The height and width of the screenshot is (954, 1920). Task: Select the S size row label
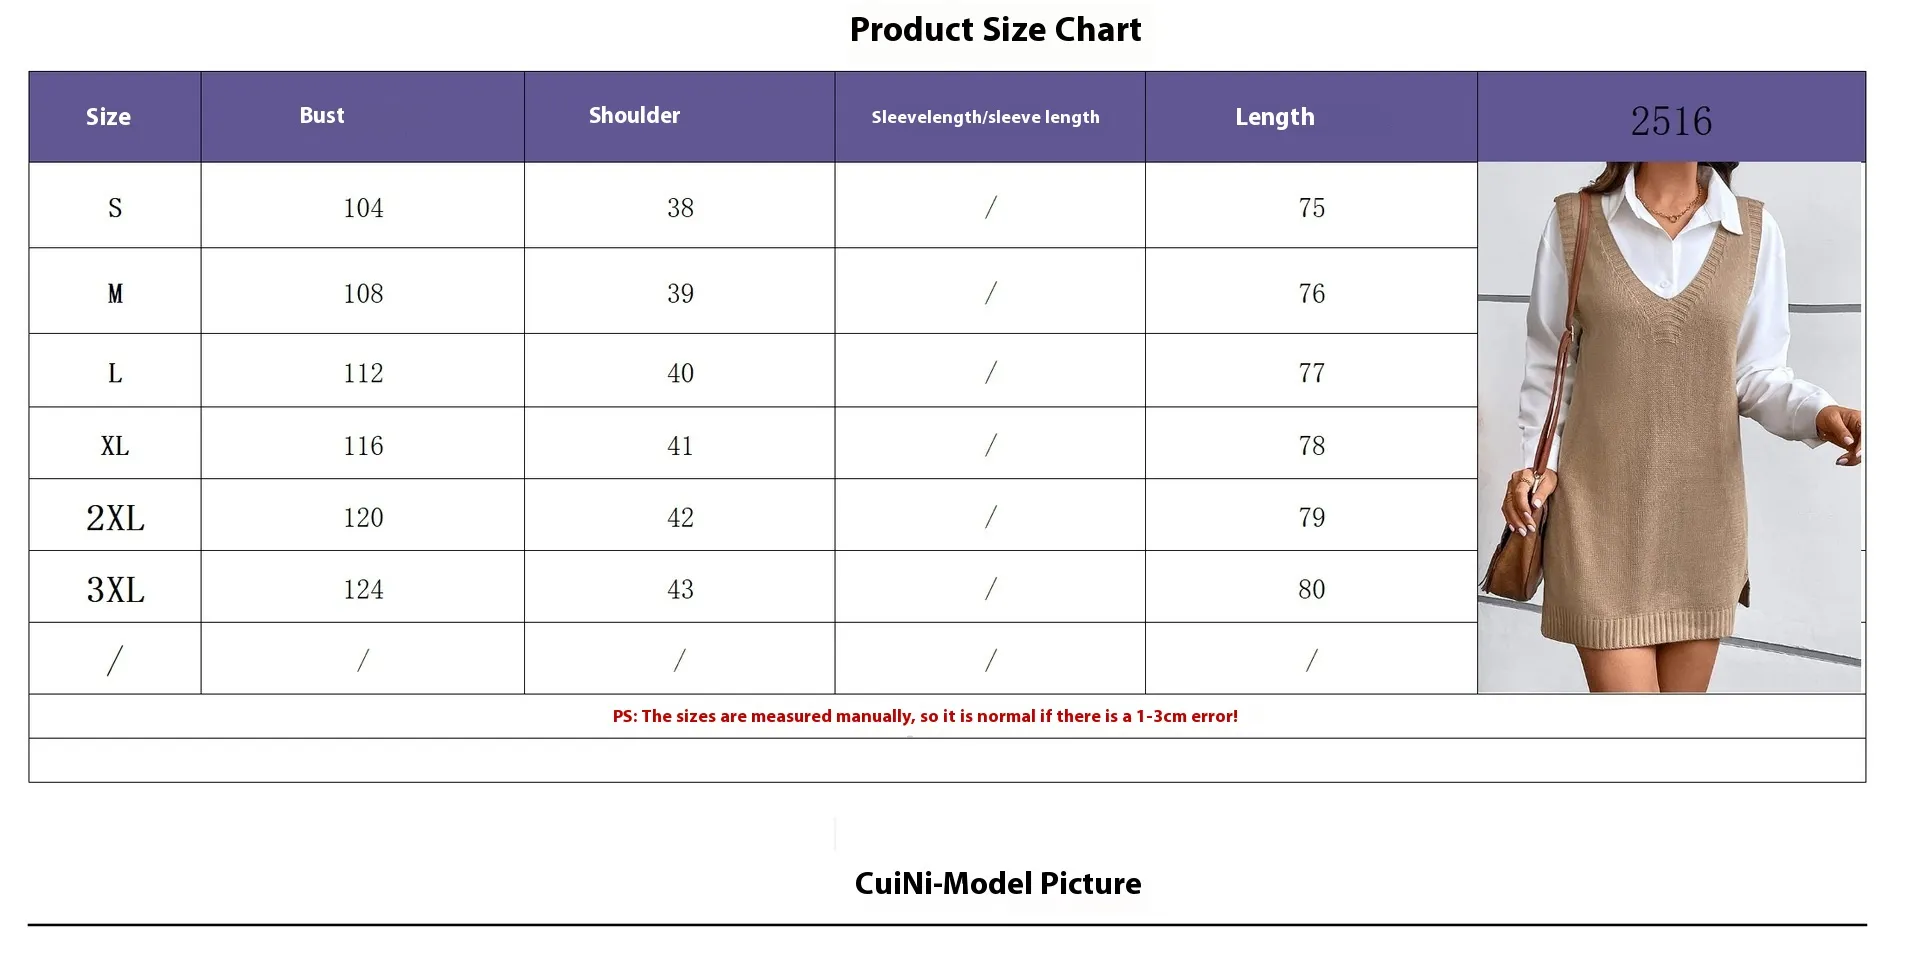[115, 208]
